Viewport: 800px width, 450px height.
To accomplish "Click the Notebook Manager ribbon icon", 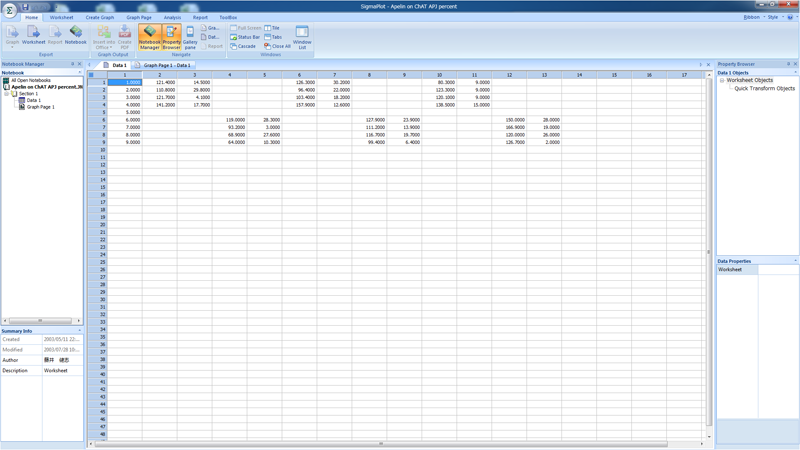I will tap(149, 37).
